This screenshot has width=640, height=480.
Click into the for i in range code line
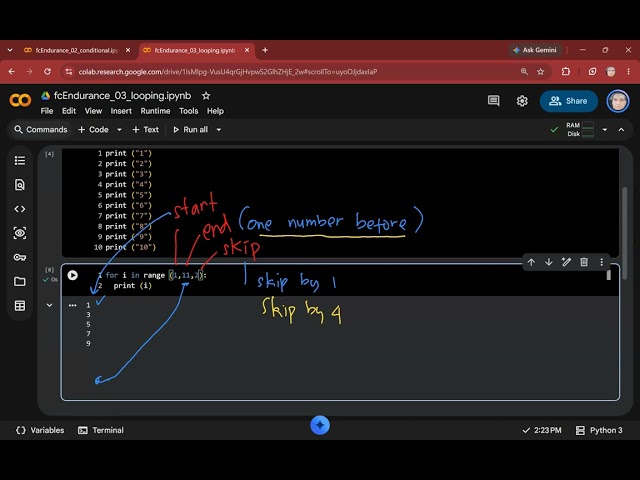tap(156, 276)
